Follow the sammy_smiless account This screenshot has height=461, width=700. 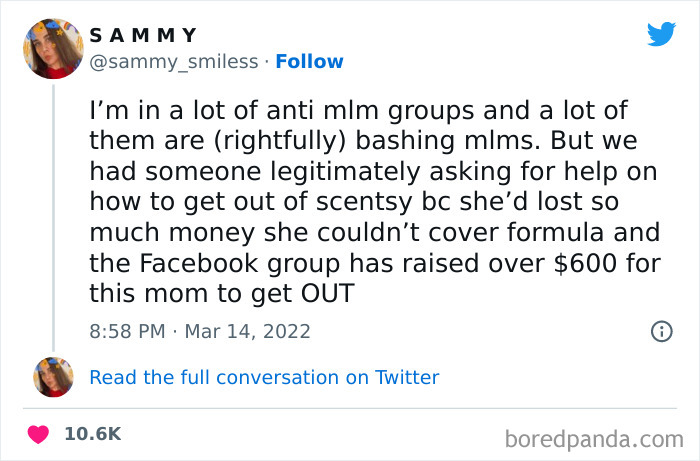pyautogui.click(x=309, y=61)
